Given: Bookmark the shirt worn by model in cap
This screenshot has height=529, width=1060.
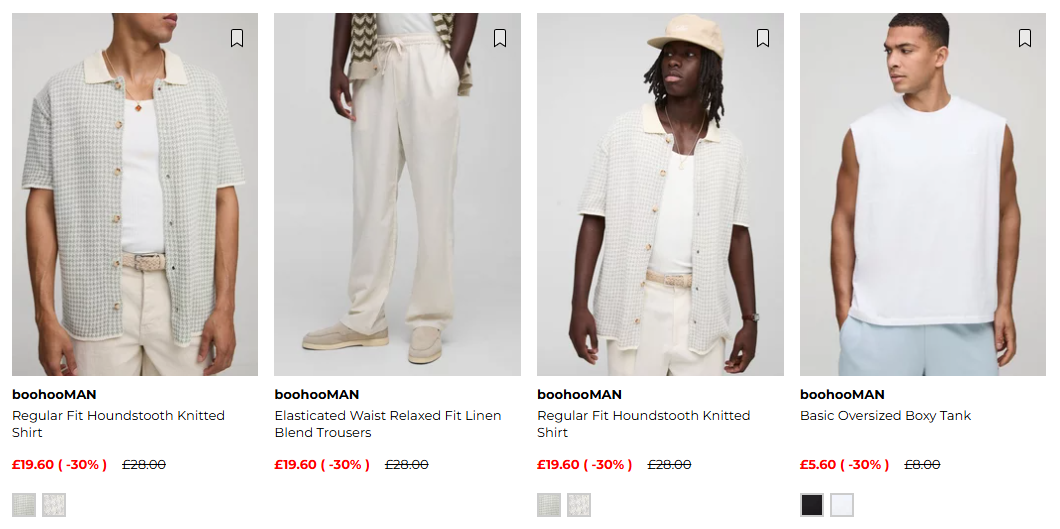Looking at the screenshot, I should coord(762,38).
